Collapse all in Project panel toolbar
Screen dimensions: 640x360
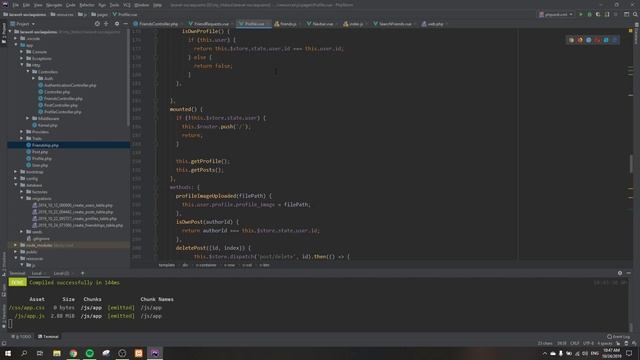tap(106, 24)
